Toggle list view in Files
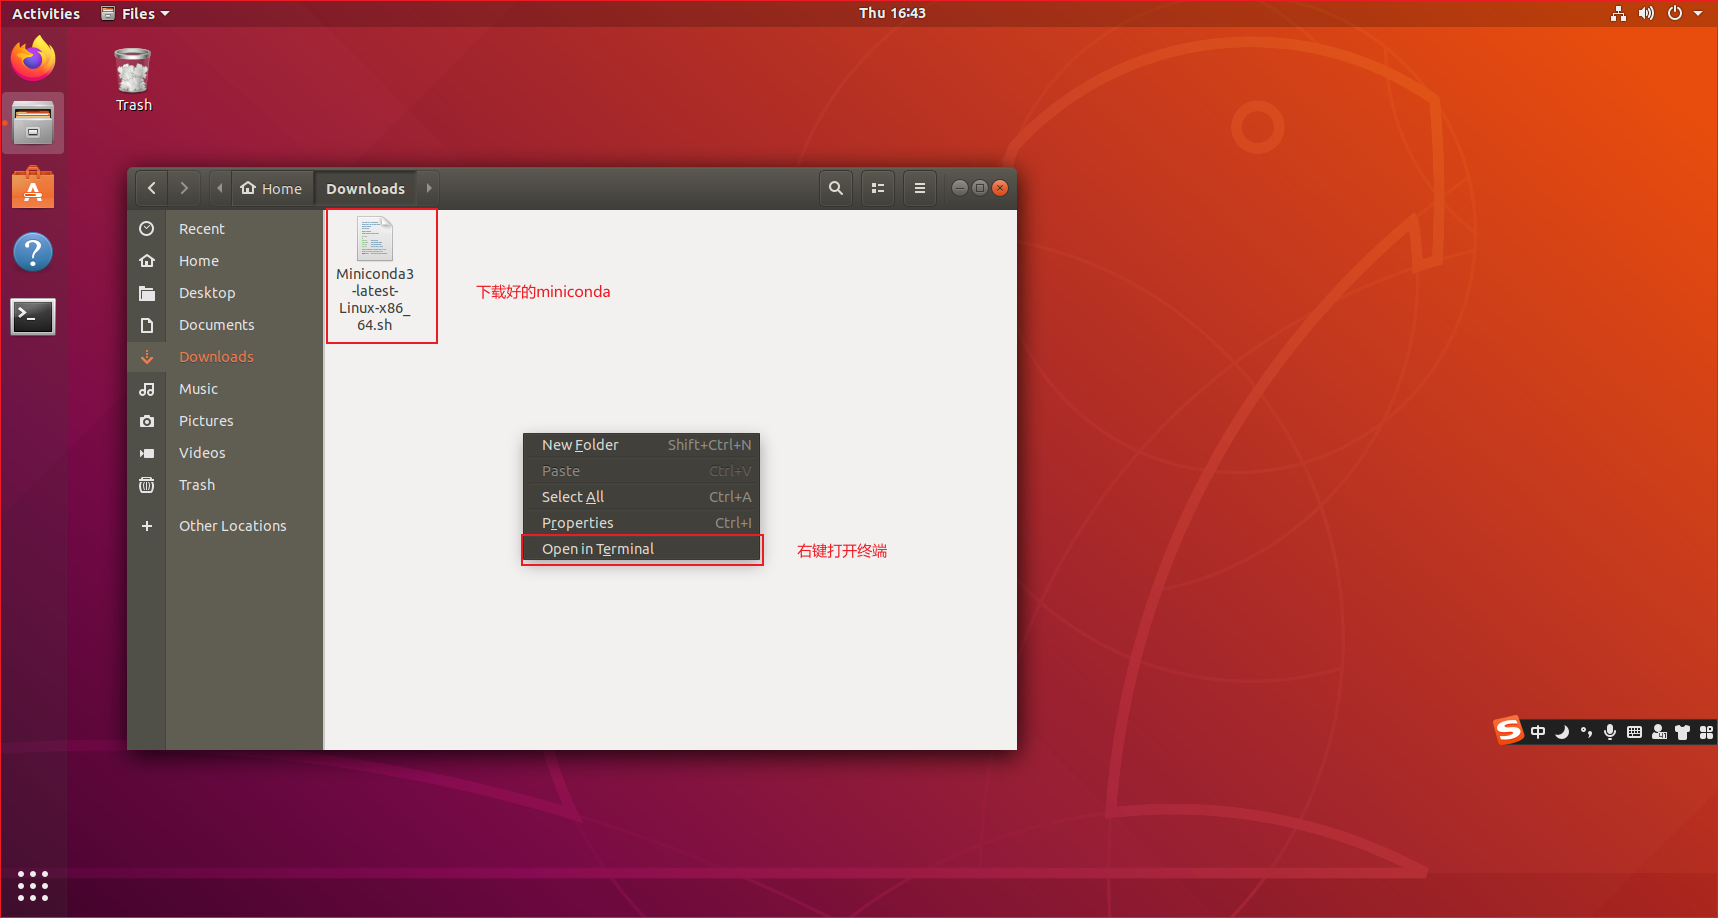 click(x=878, y=188)
